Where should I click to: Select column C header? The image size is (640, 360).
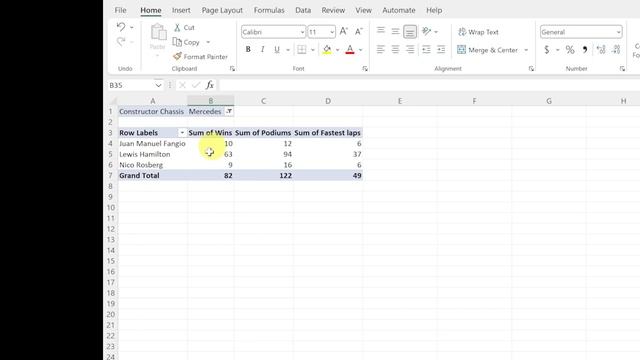click(263, 101)
